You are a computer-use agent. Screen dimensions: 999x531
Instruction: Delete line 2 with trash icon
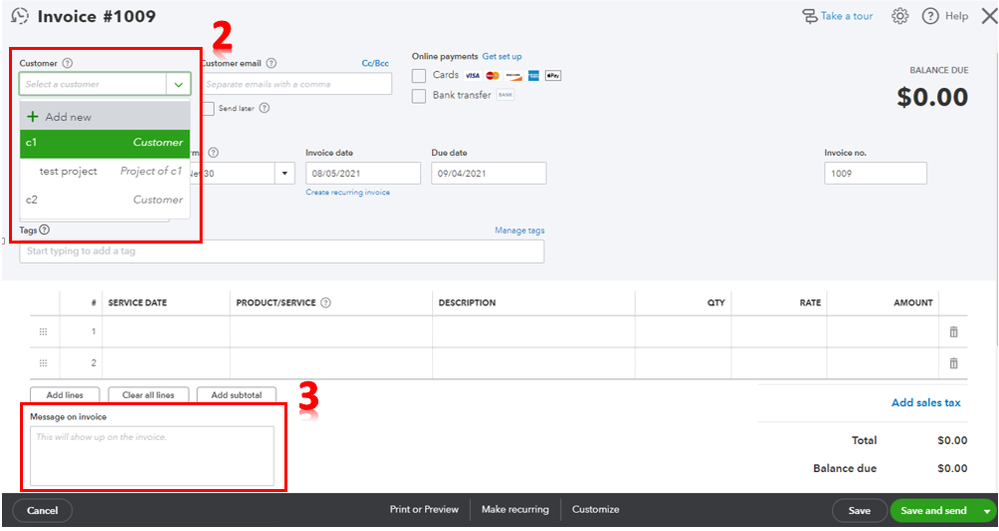click(x=953, y=363)
